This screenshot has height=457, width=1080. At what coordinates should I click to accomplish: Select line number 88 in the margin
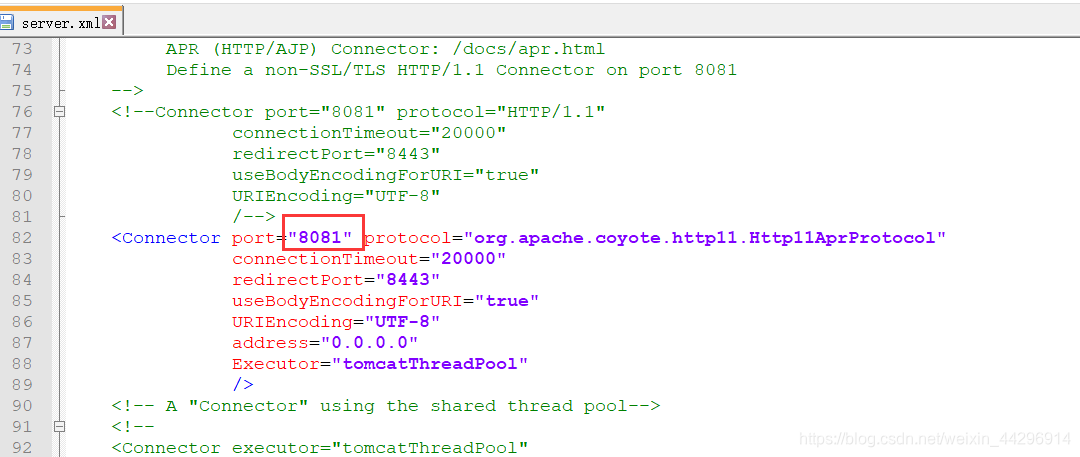23,364
